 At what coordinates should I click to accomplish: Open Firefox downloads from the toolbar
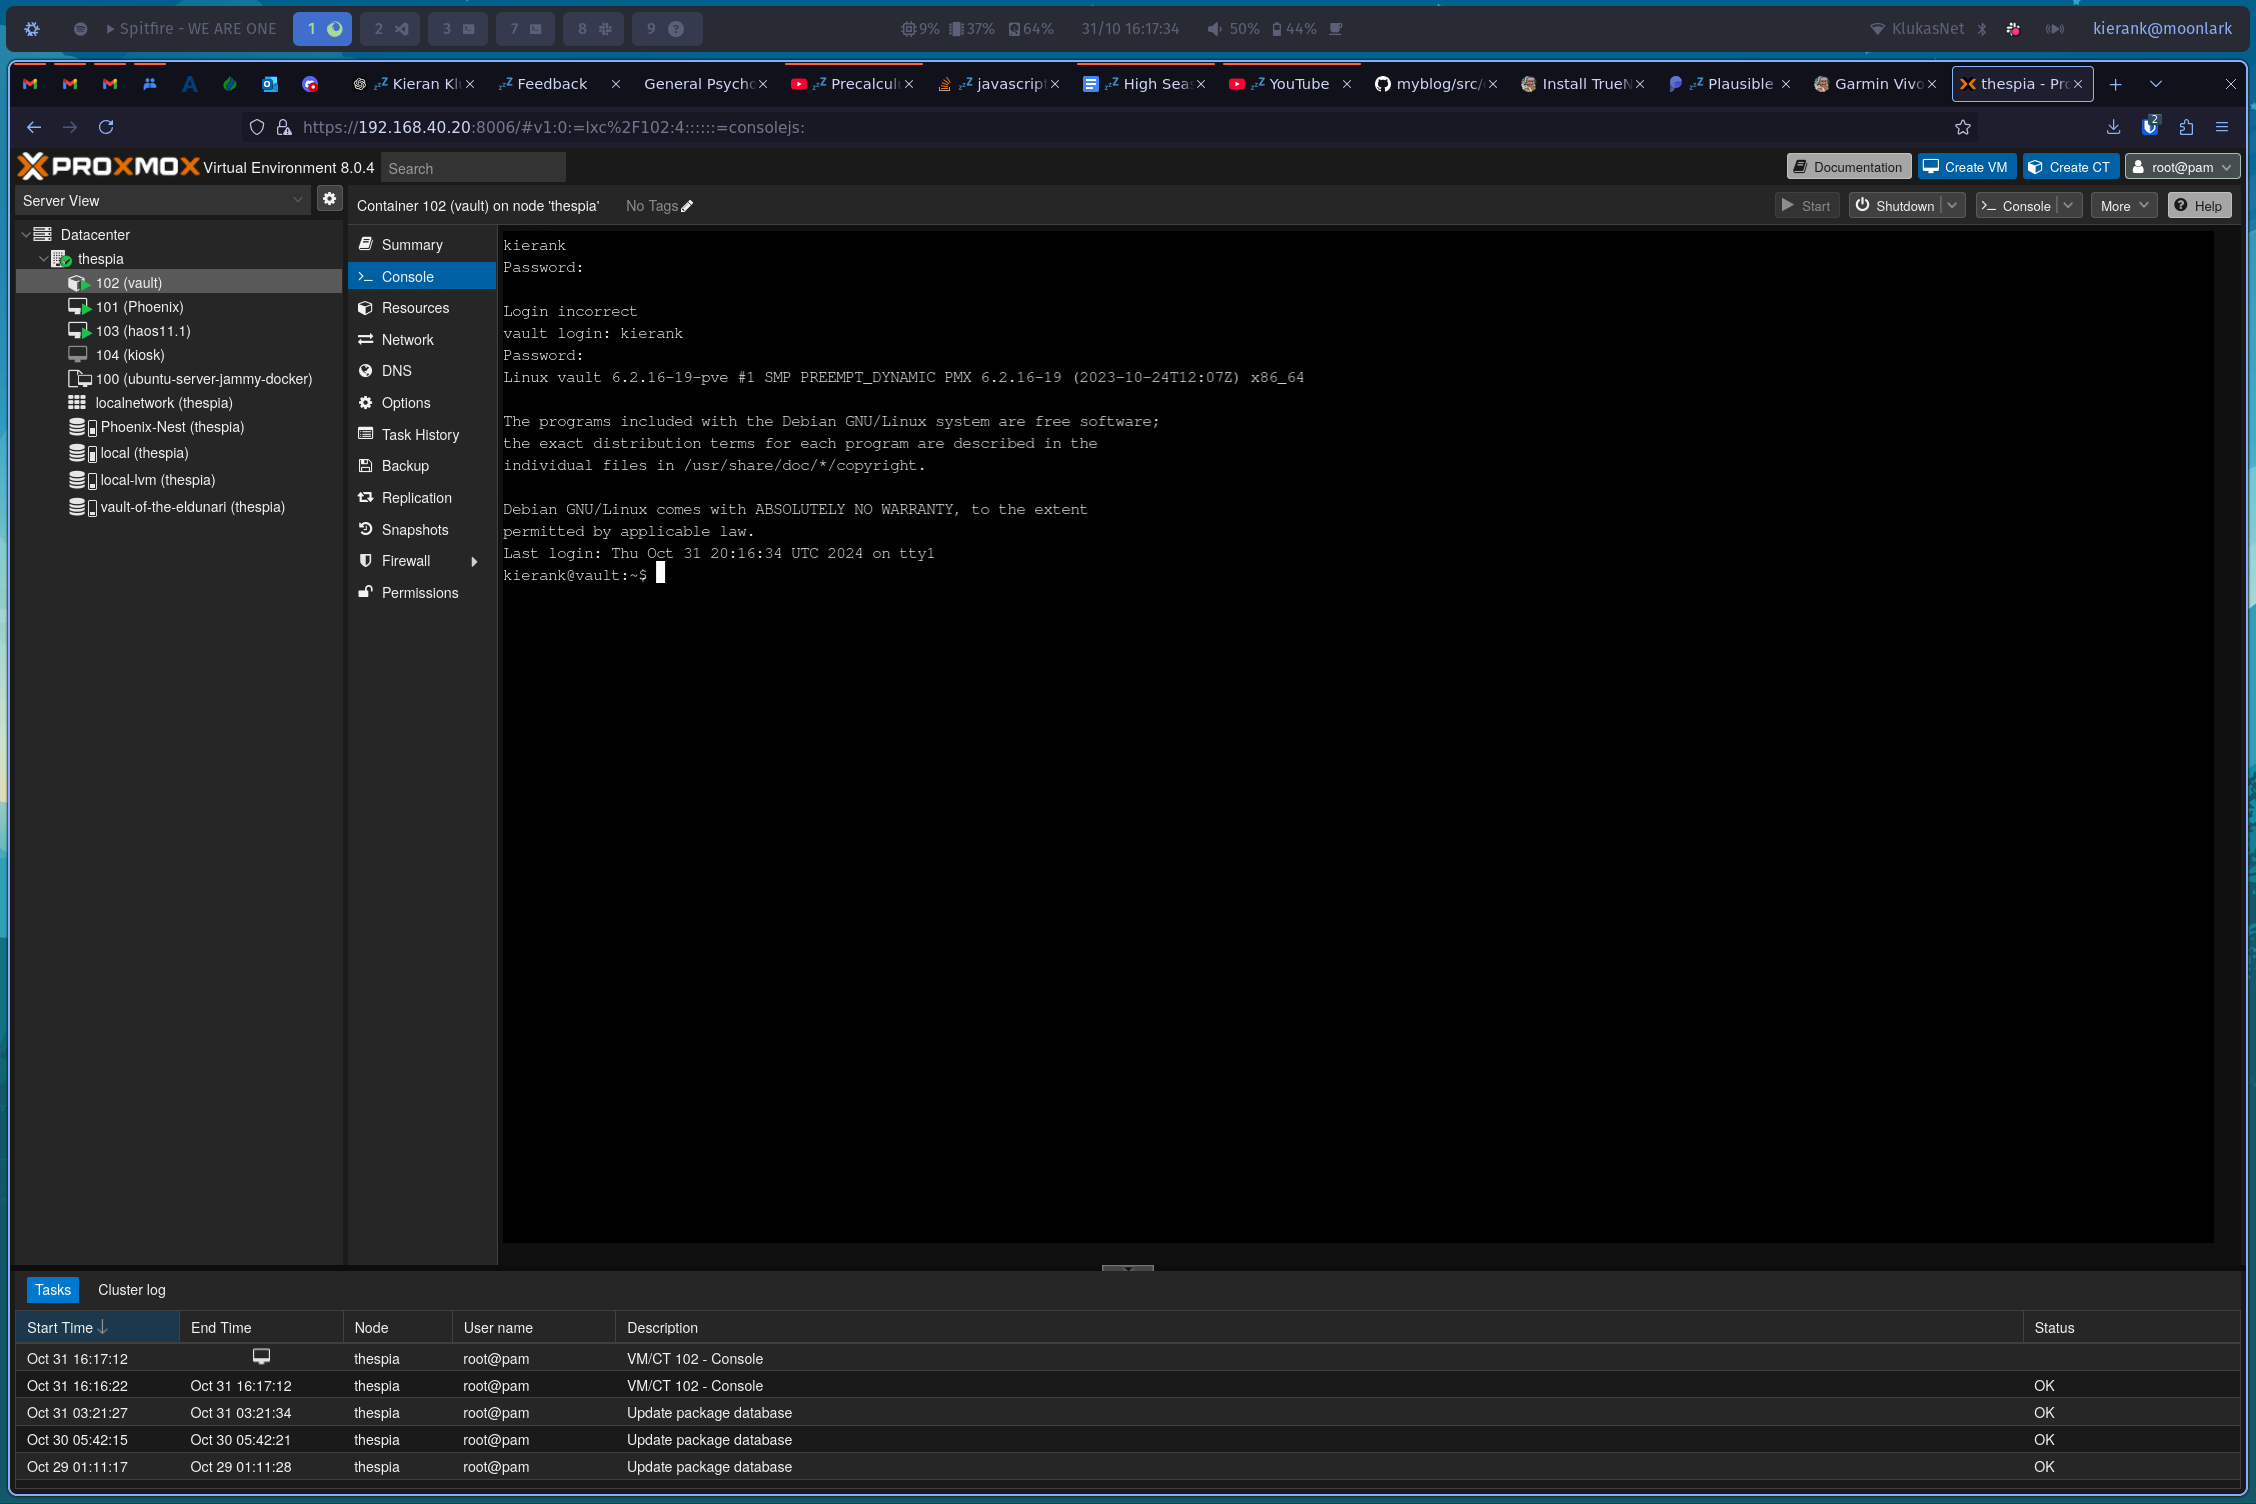(x=2113, y=127)
